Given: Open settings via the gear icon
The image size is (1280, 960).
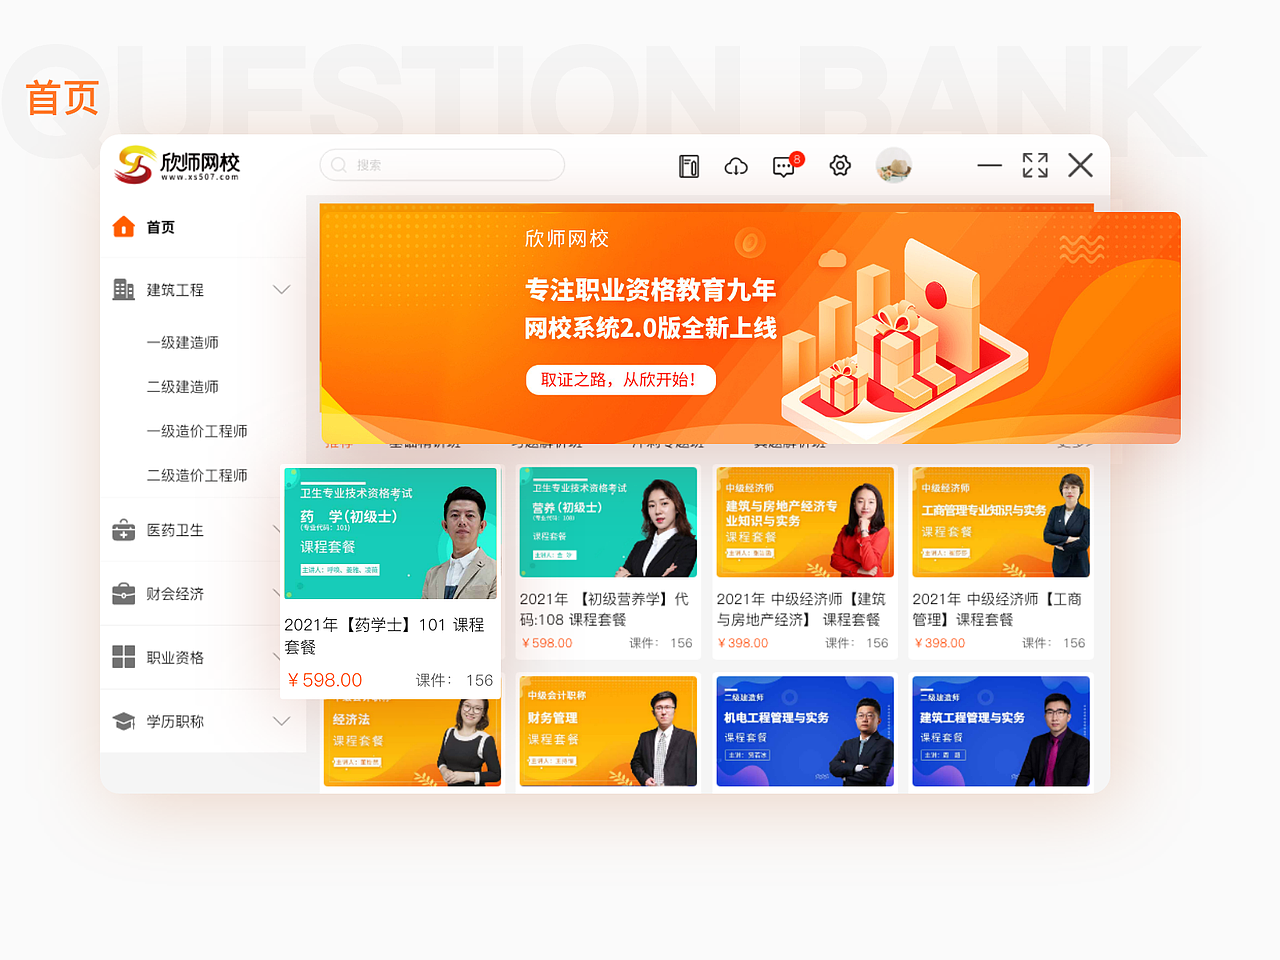Looking at the screenshot, I should 840,166.
